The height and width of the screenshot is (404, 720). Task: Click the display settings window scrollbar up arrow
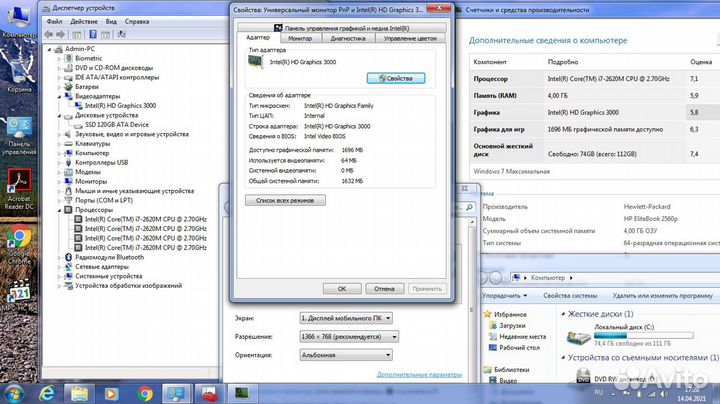pyautogui.click(x=472, y=223)
